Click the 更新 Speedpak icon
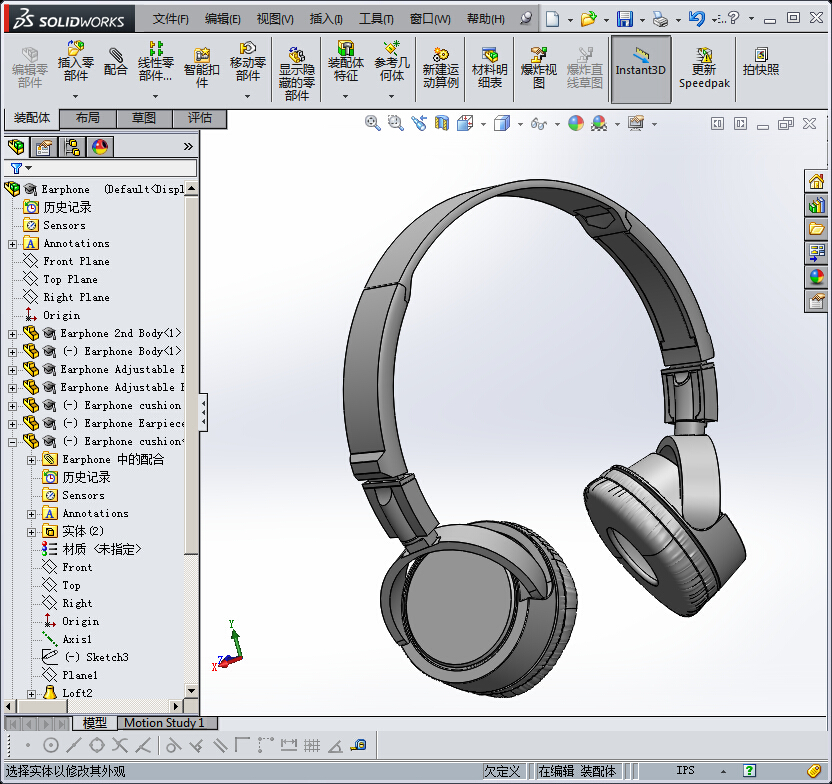832x784 pixels. tap(704, 67)
